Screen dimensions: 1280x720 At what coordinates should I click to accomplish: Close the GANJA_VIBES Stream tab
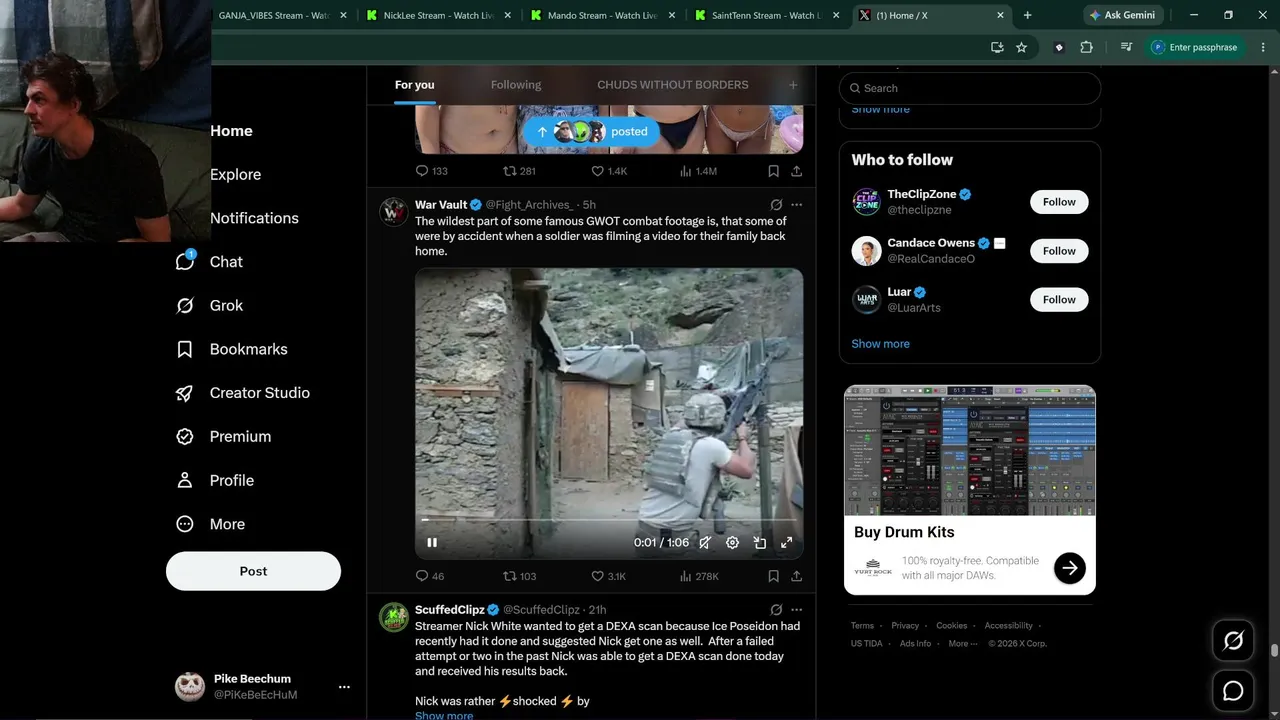344,15
